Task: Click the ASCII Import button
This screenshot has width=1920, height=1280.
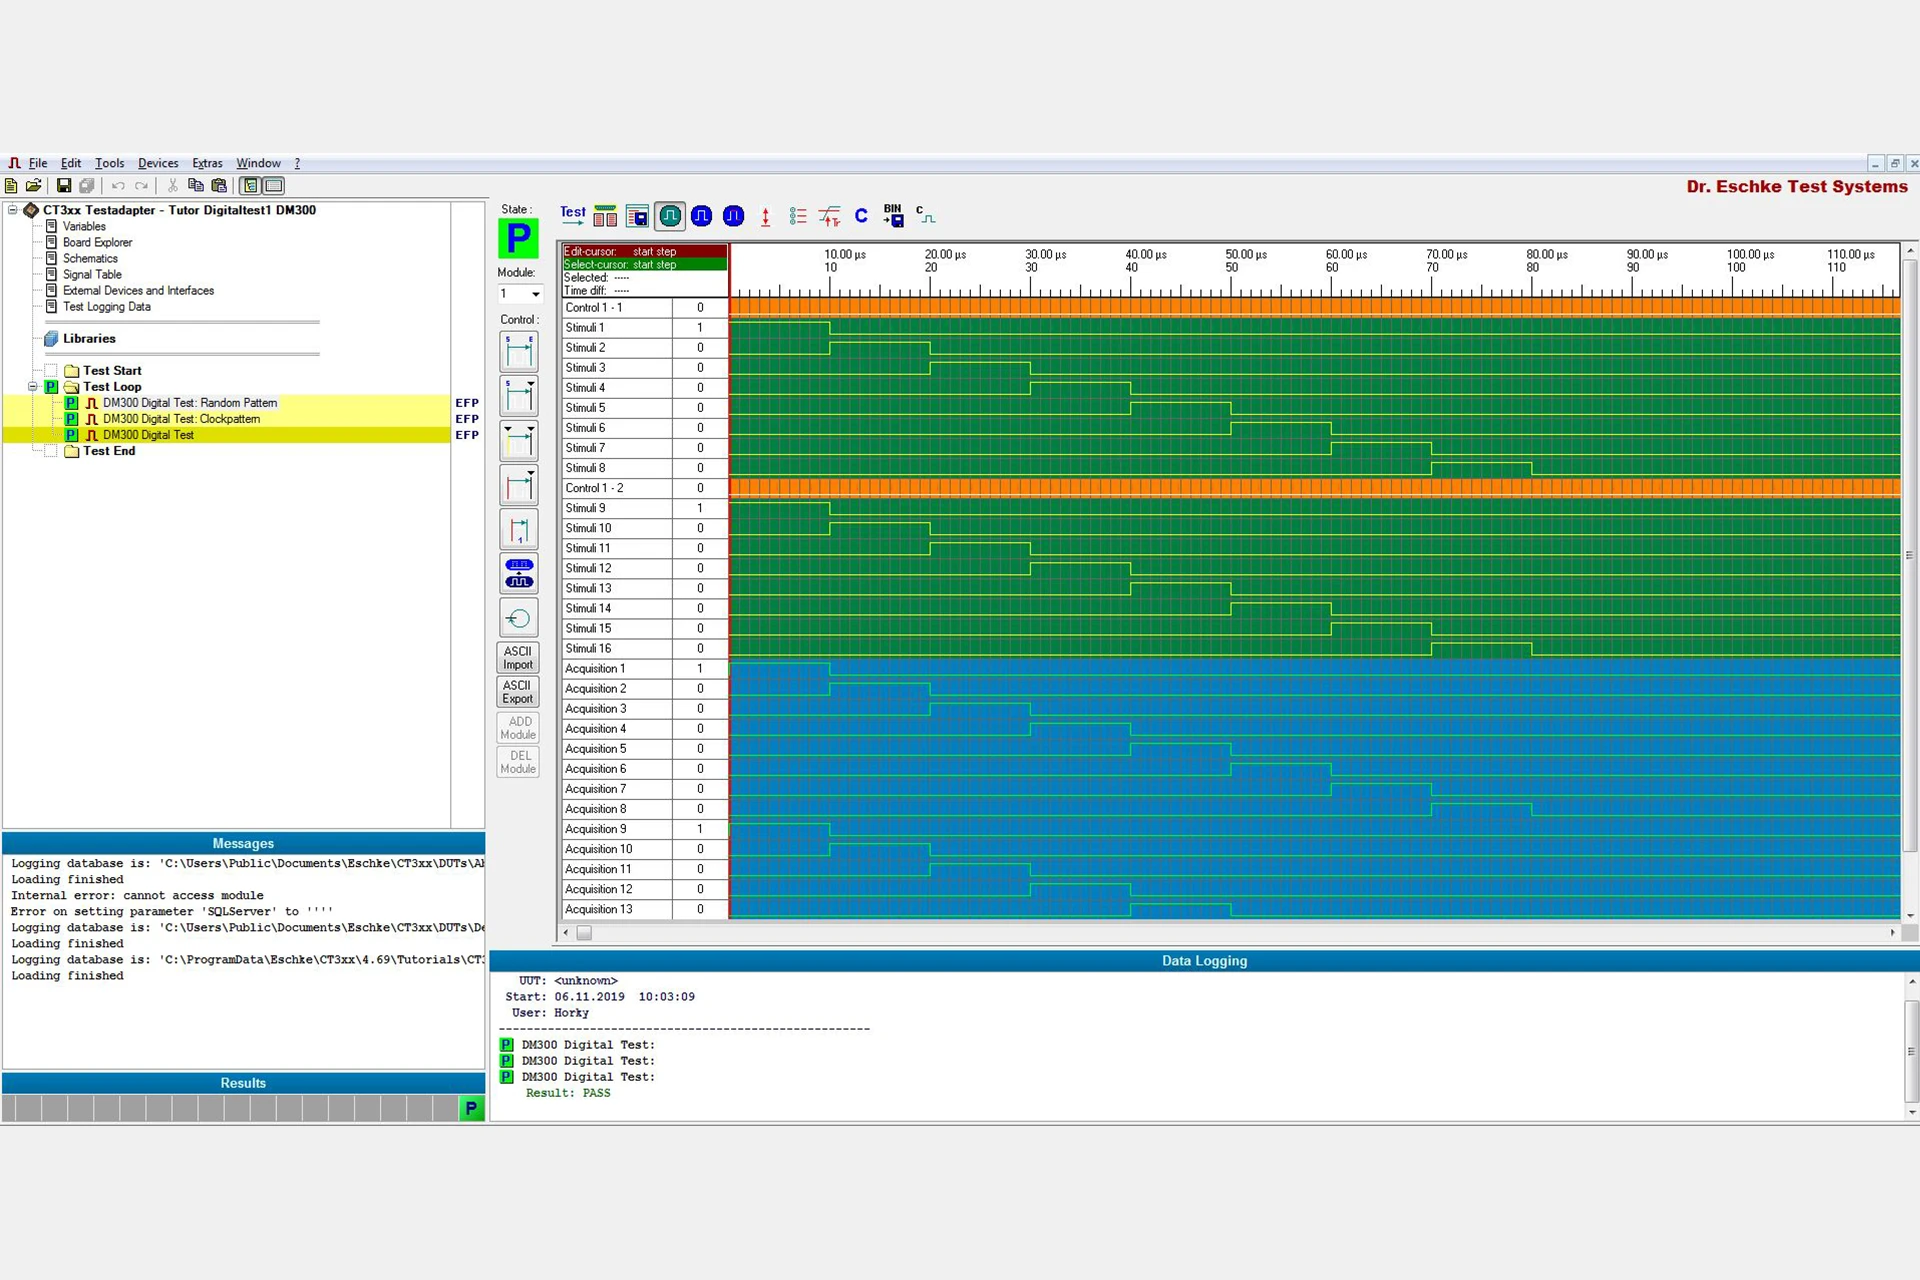Action: click(x=518, y=658)
